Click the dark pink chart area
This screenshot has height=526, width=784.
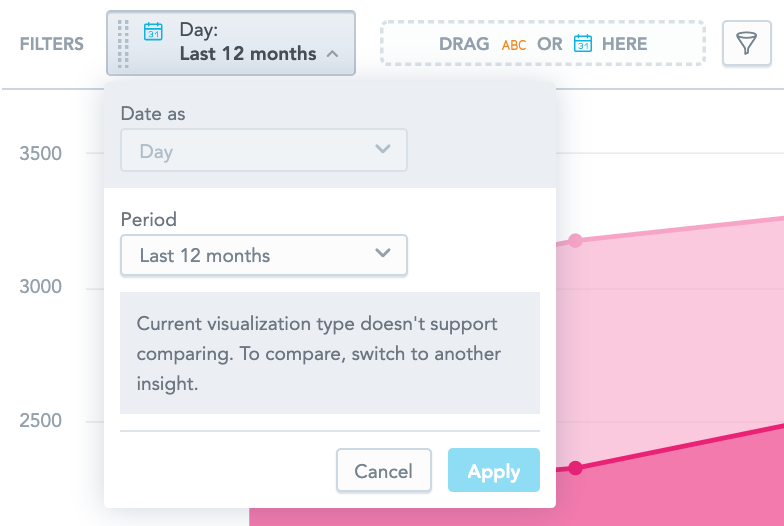[680, 490]
